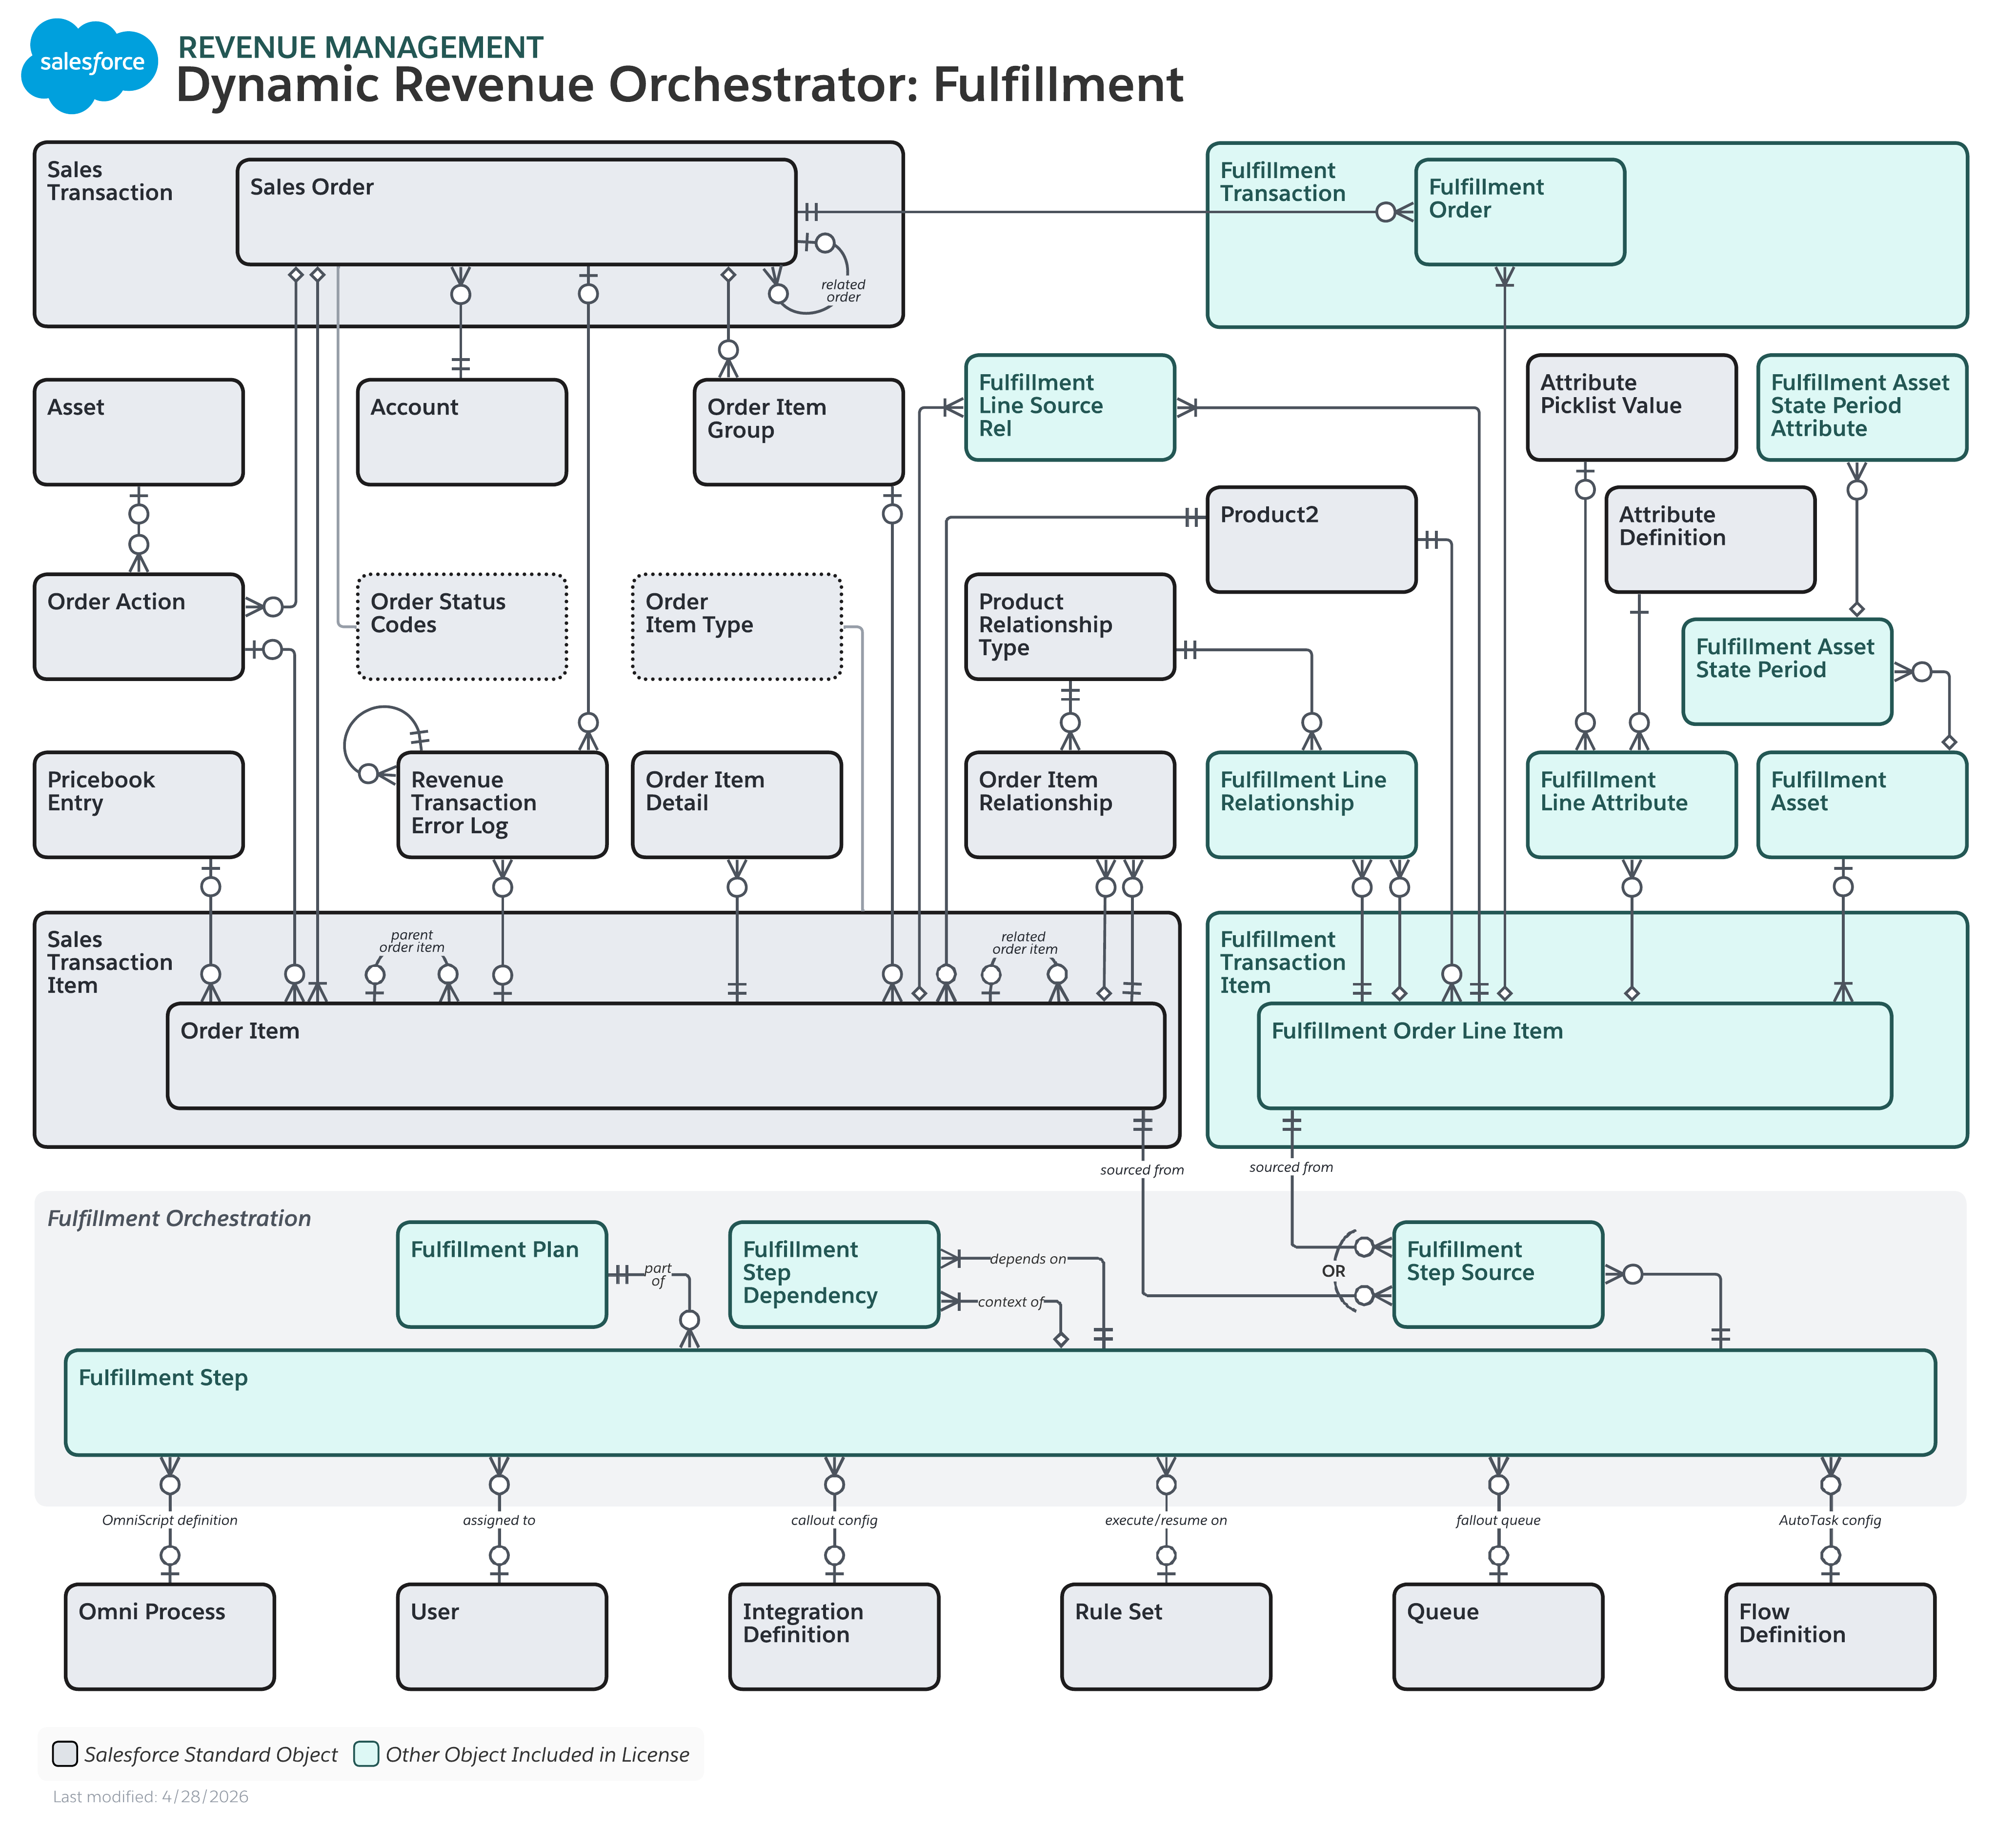Select the Flow Definition box
Image resolution: width=1996 pixels, height=1848 pixels.
1830,1636
